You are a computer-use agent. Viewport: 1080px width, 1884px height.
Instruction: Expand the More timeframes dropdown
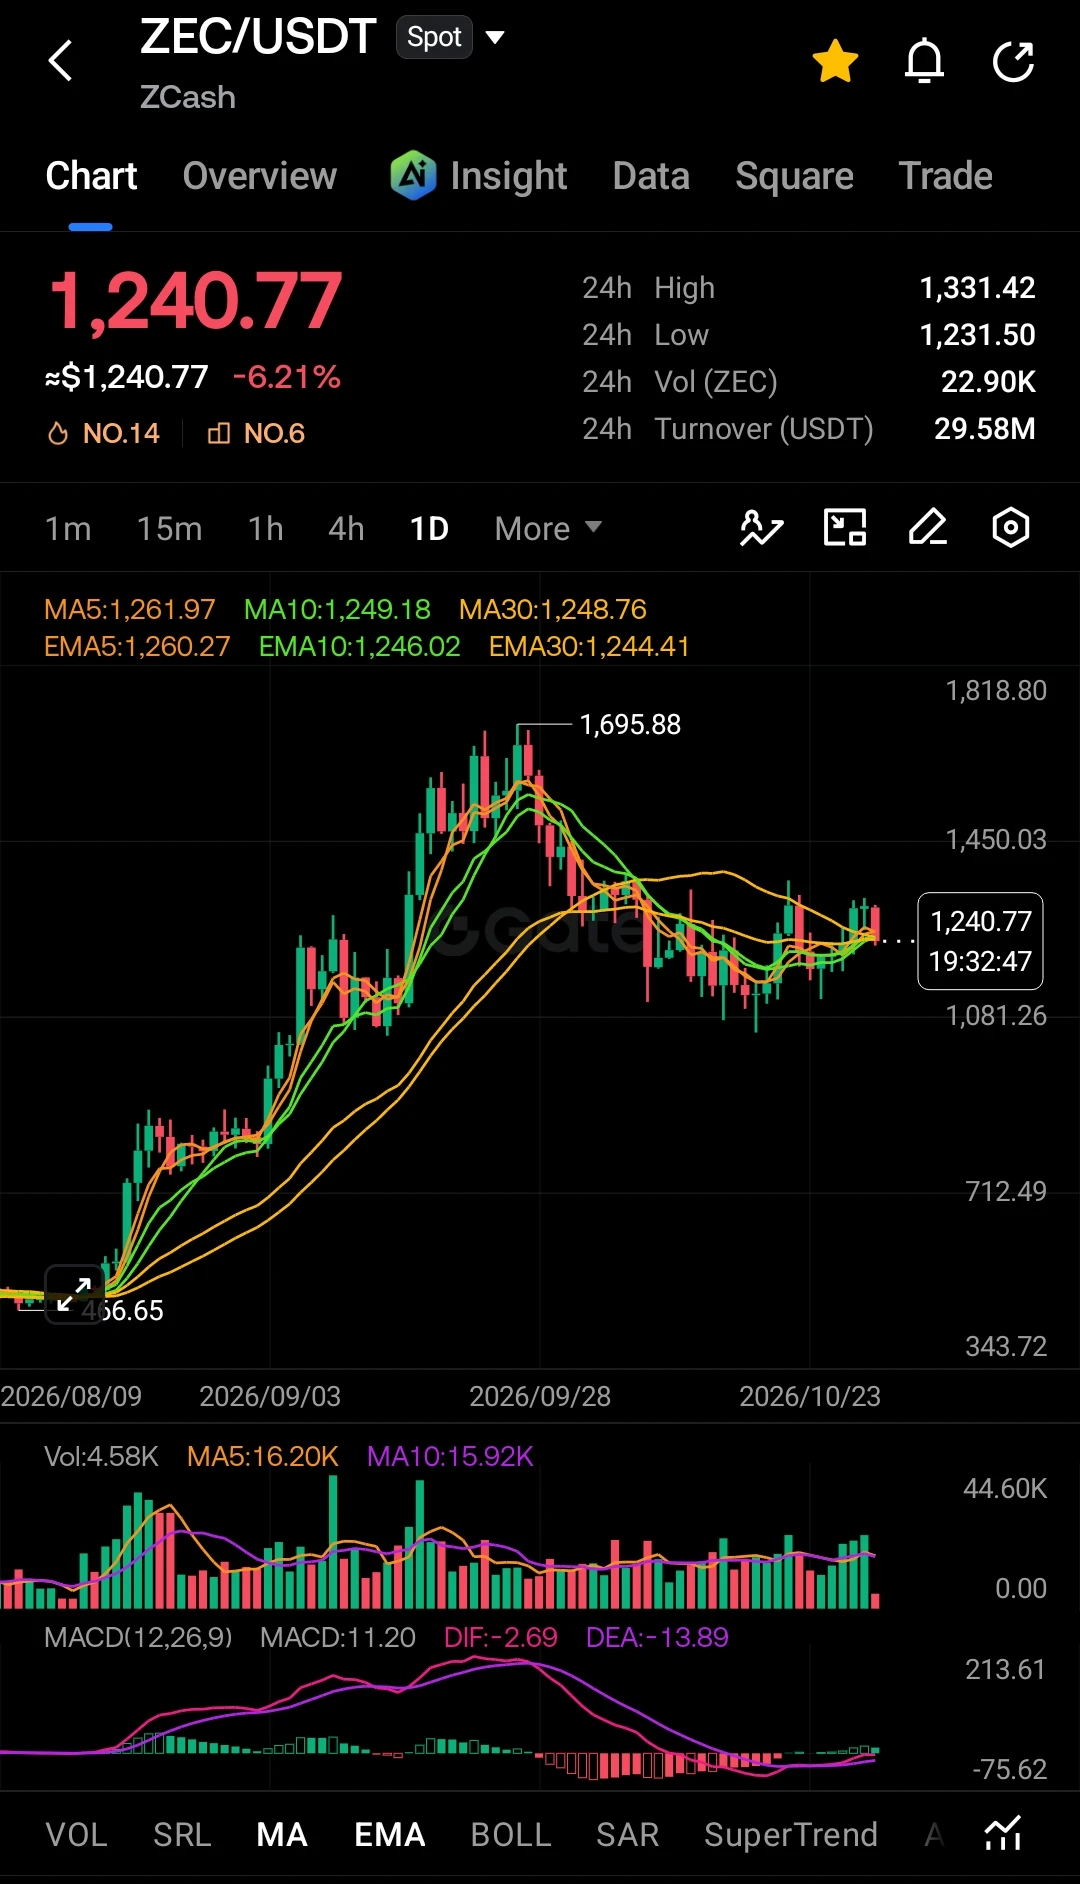coord(548,528)
